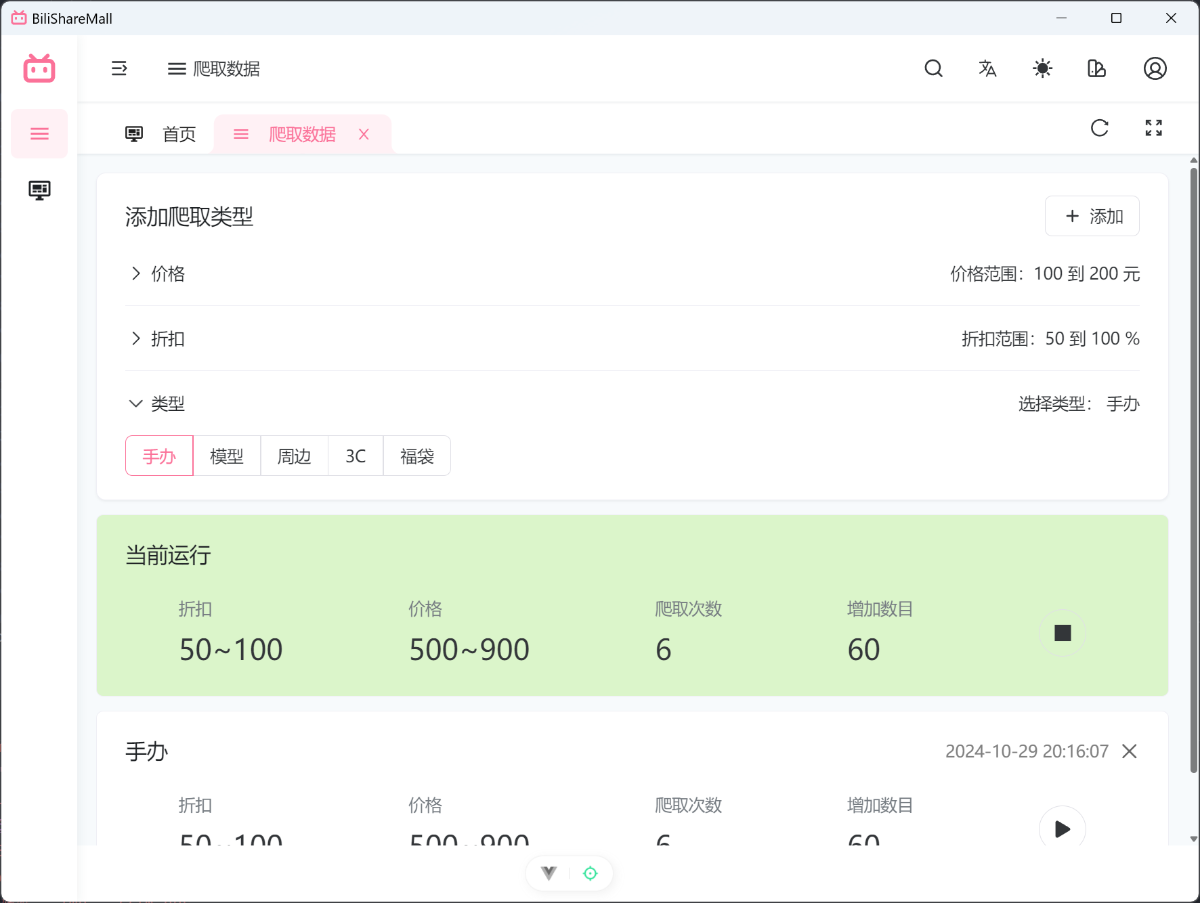
Task: Open the theme color settings icon
Action: click(x=1097, y=69)
